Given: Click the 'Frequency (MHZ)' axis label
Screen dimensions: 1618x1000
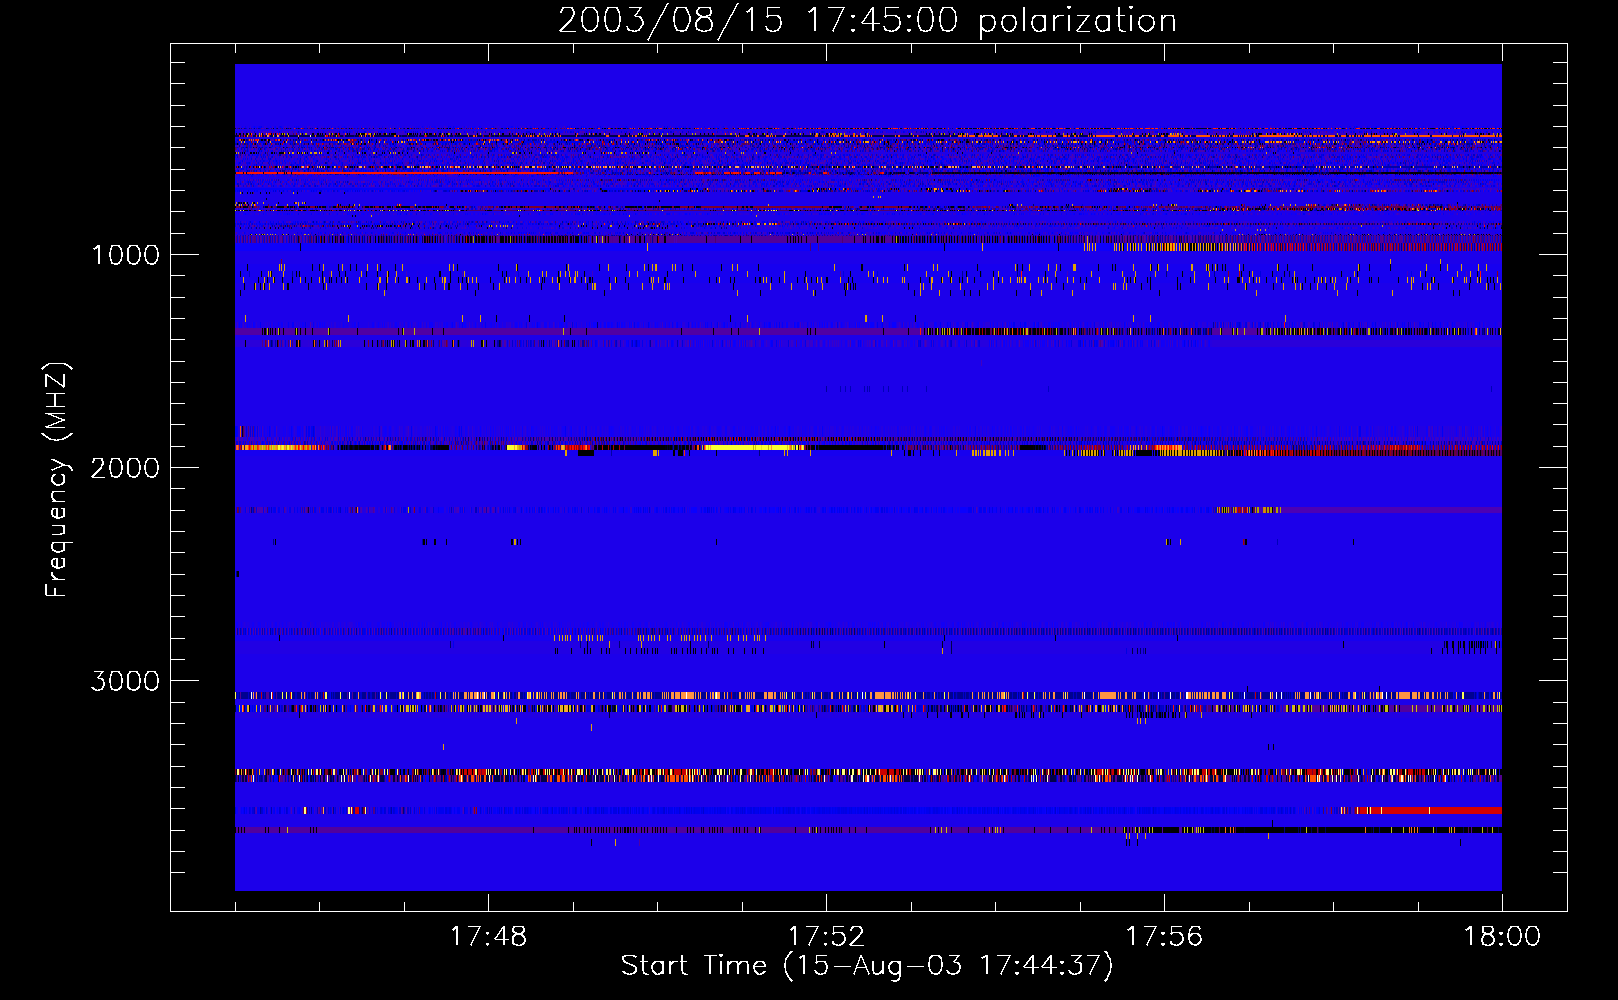Looking at the screenshot, I should pos(57,480).
